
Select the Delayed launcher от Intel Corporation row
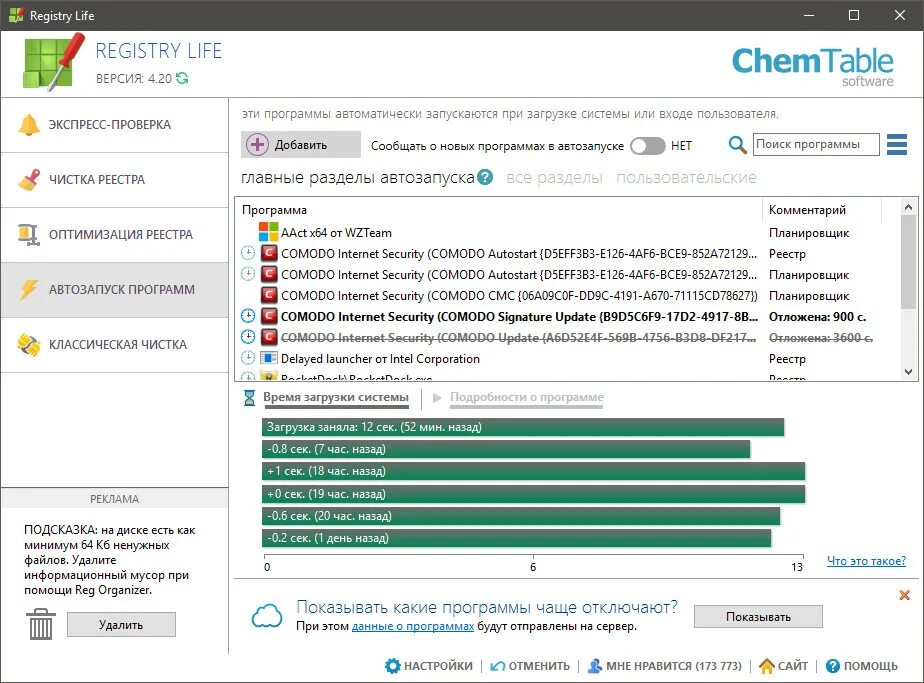point(568,358)
